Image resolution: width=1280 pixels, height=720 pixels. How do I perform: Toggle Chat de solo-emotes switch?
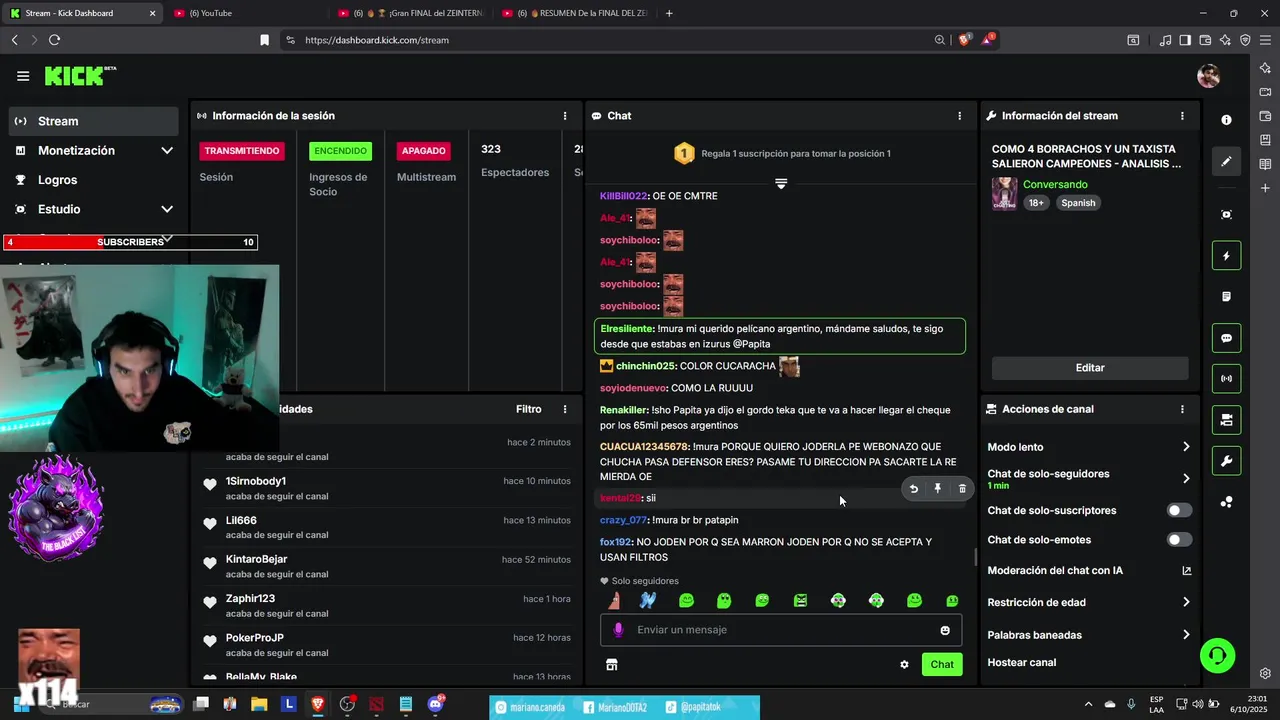pyautogui.click(x=1180, y=540)
